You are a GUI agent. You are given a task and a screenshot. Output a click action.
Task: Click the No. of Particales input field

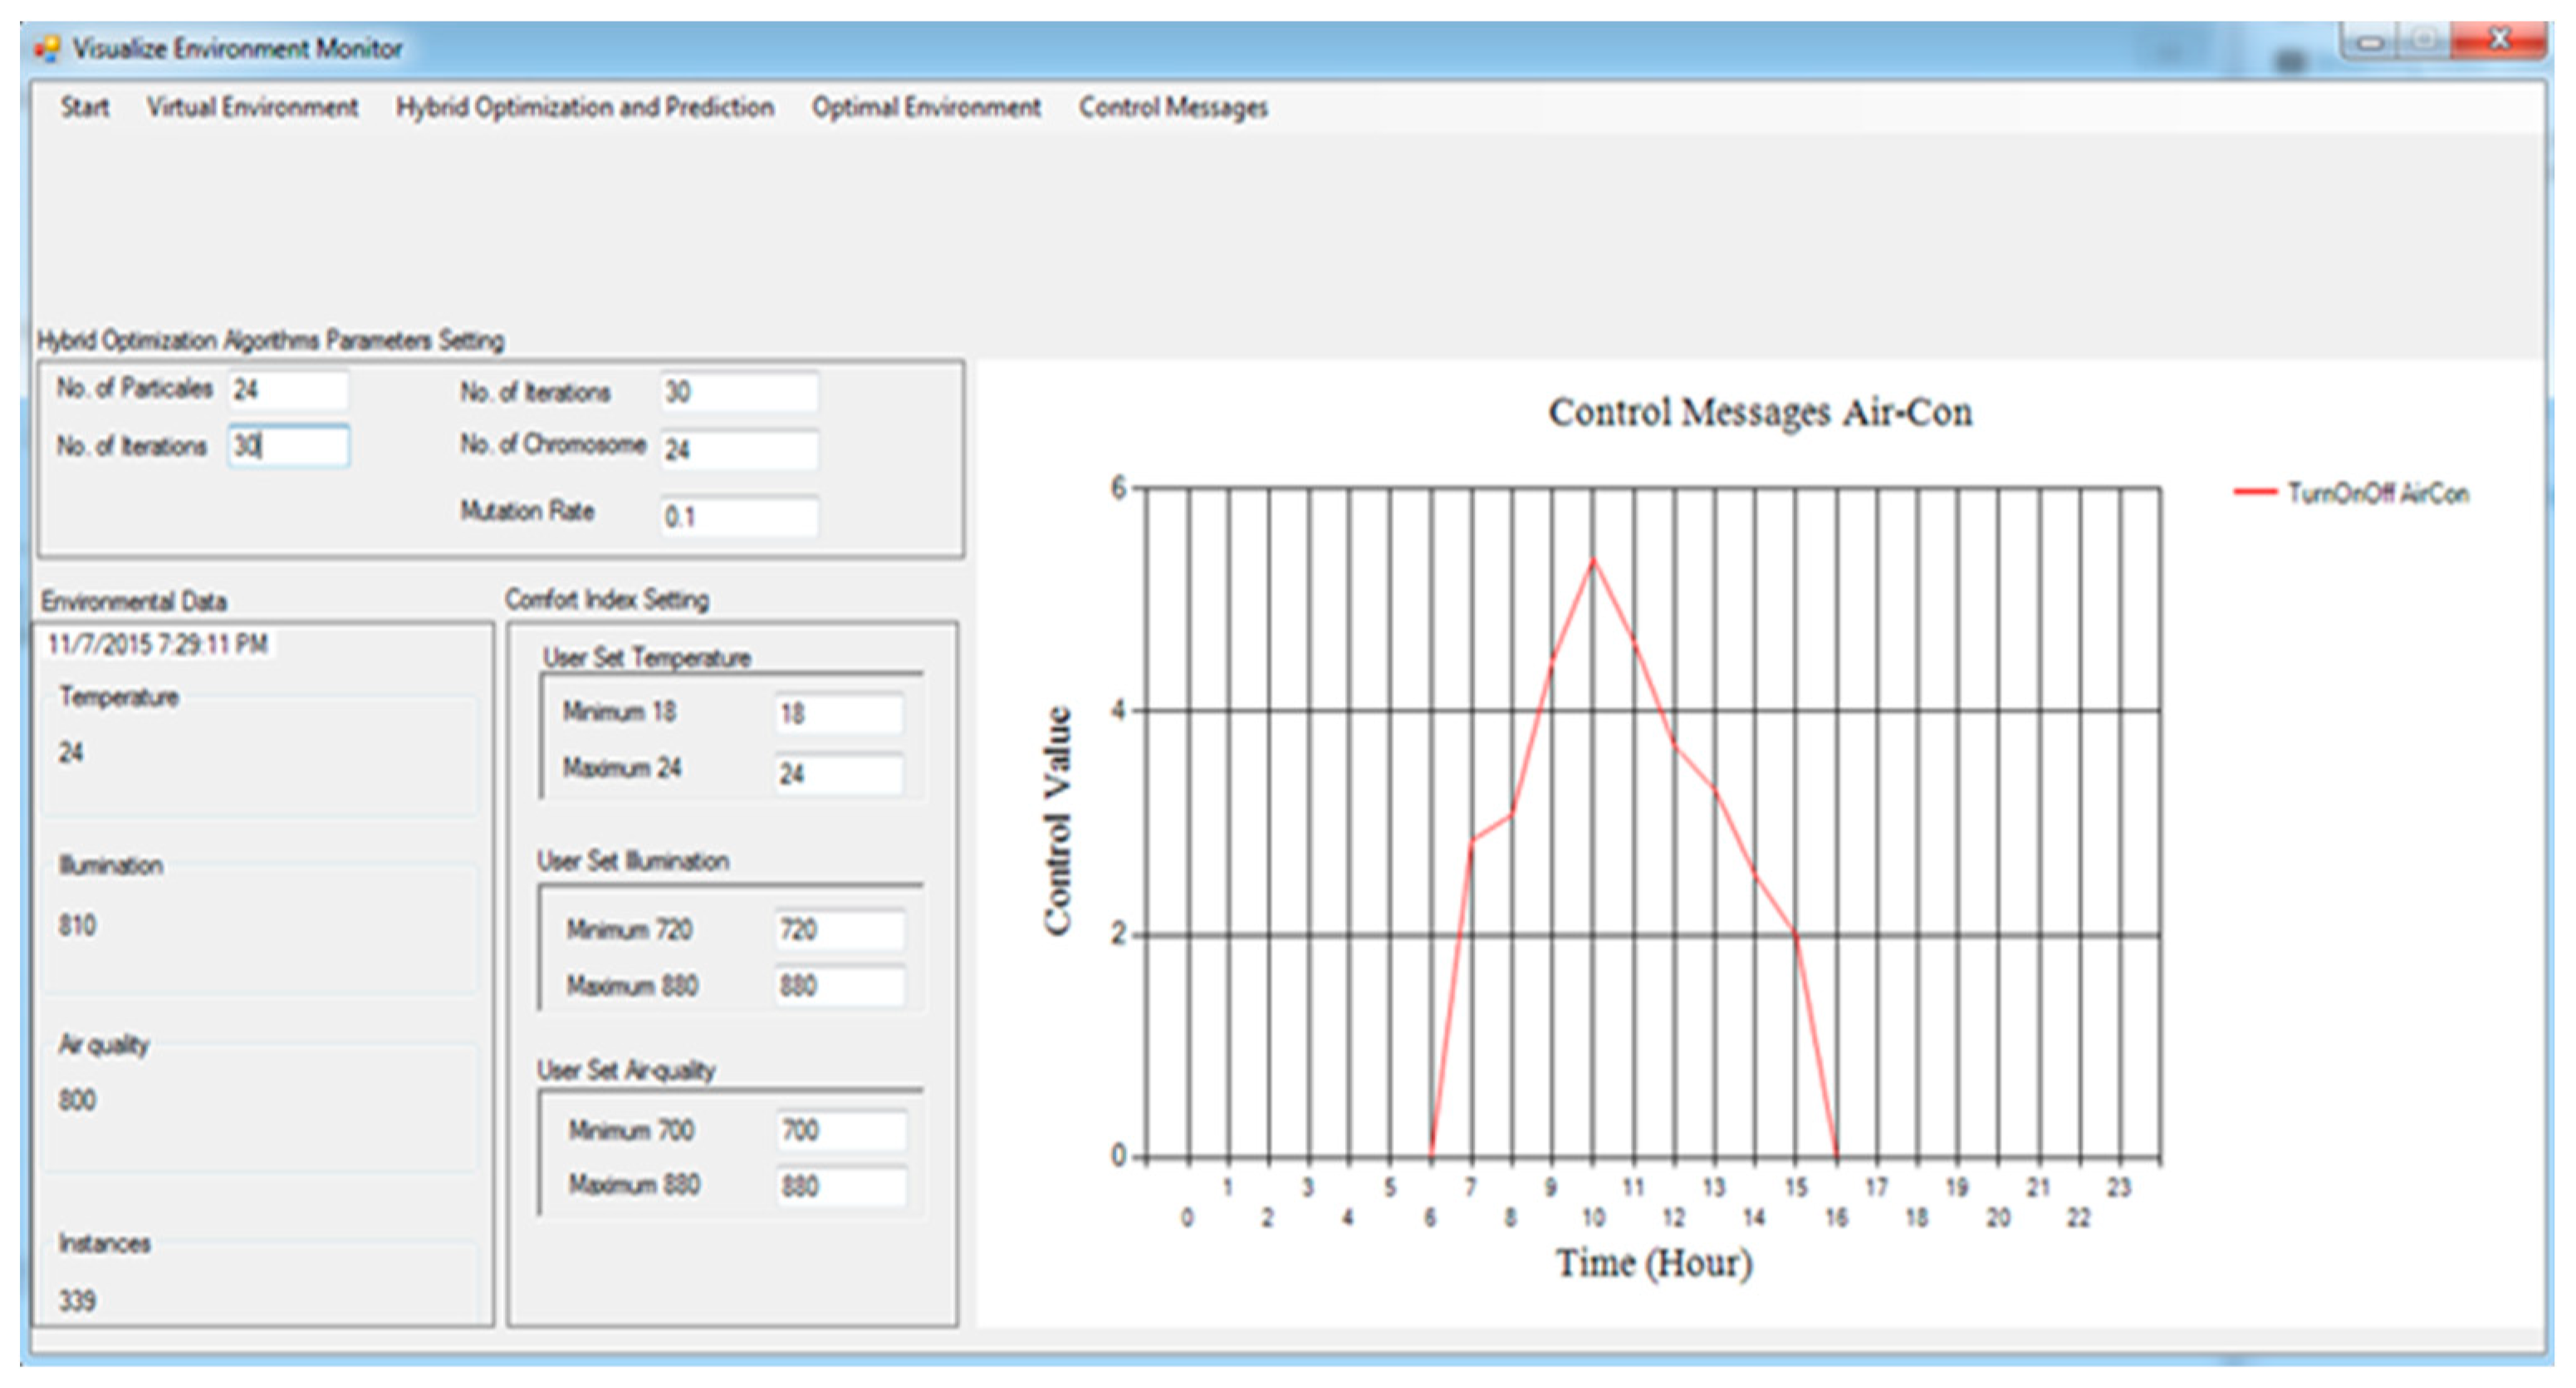(288, 390)
